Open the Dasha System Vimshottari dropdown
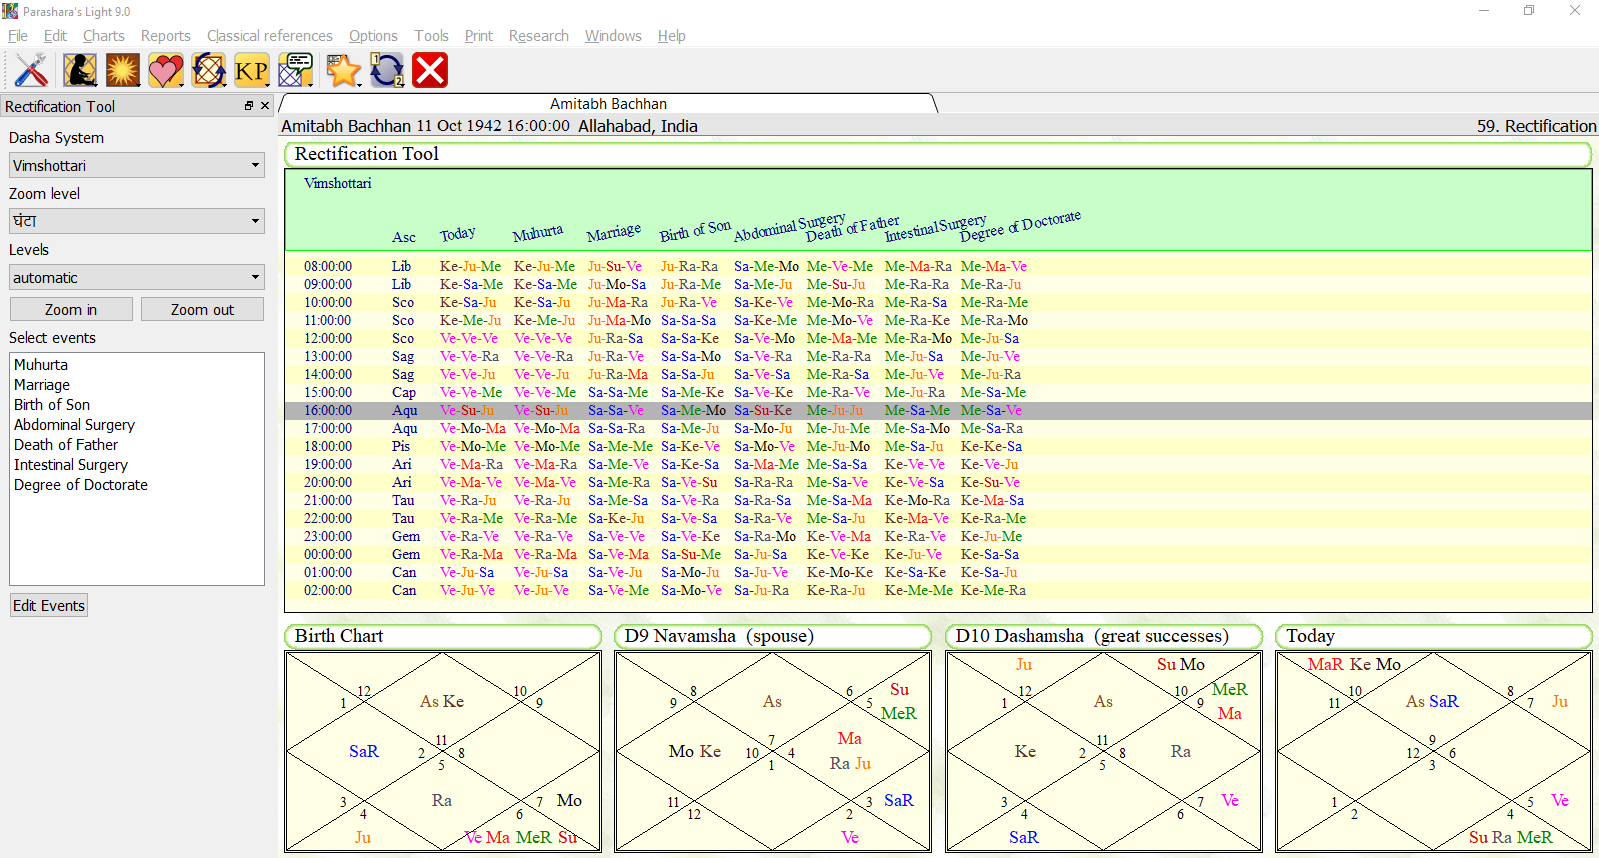This screenshot has height=858, width=1599. pos(137,165)
